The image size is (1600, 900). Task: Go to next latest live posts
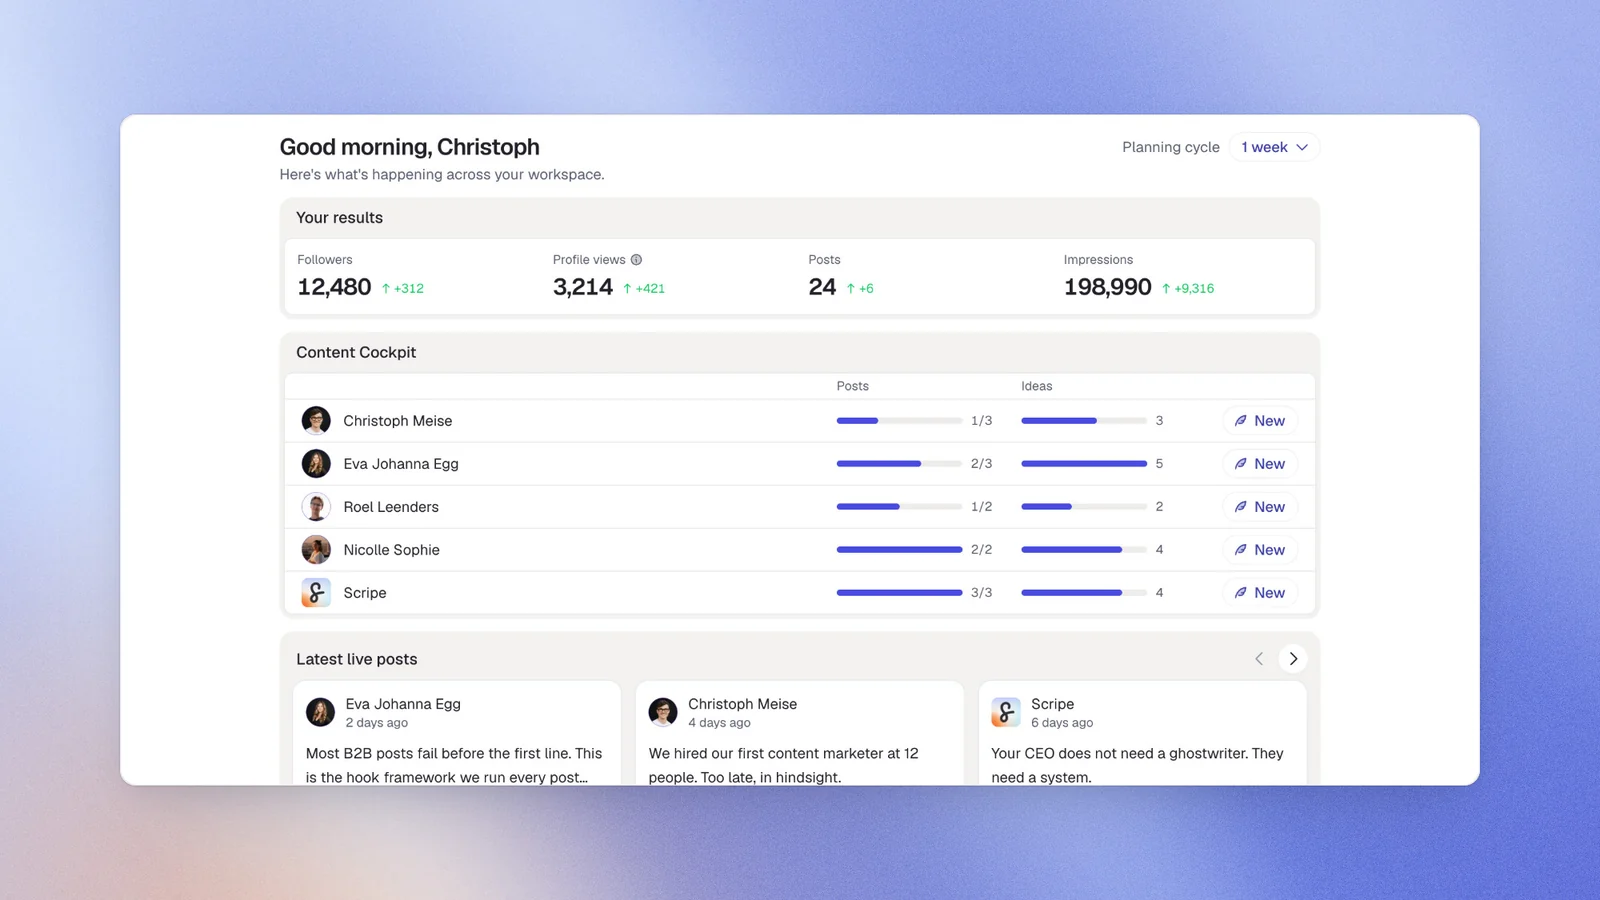pos(1293,659)
